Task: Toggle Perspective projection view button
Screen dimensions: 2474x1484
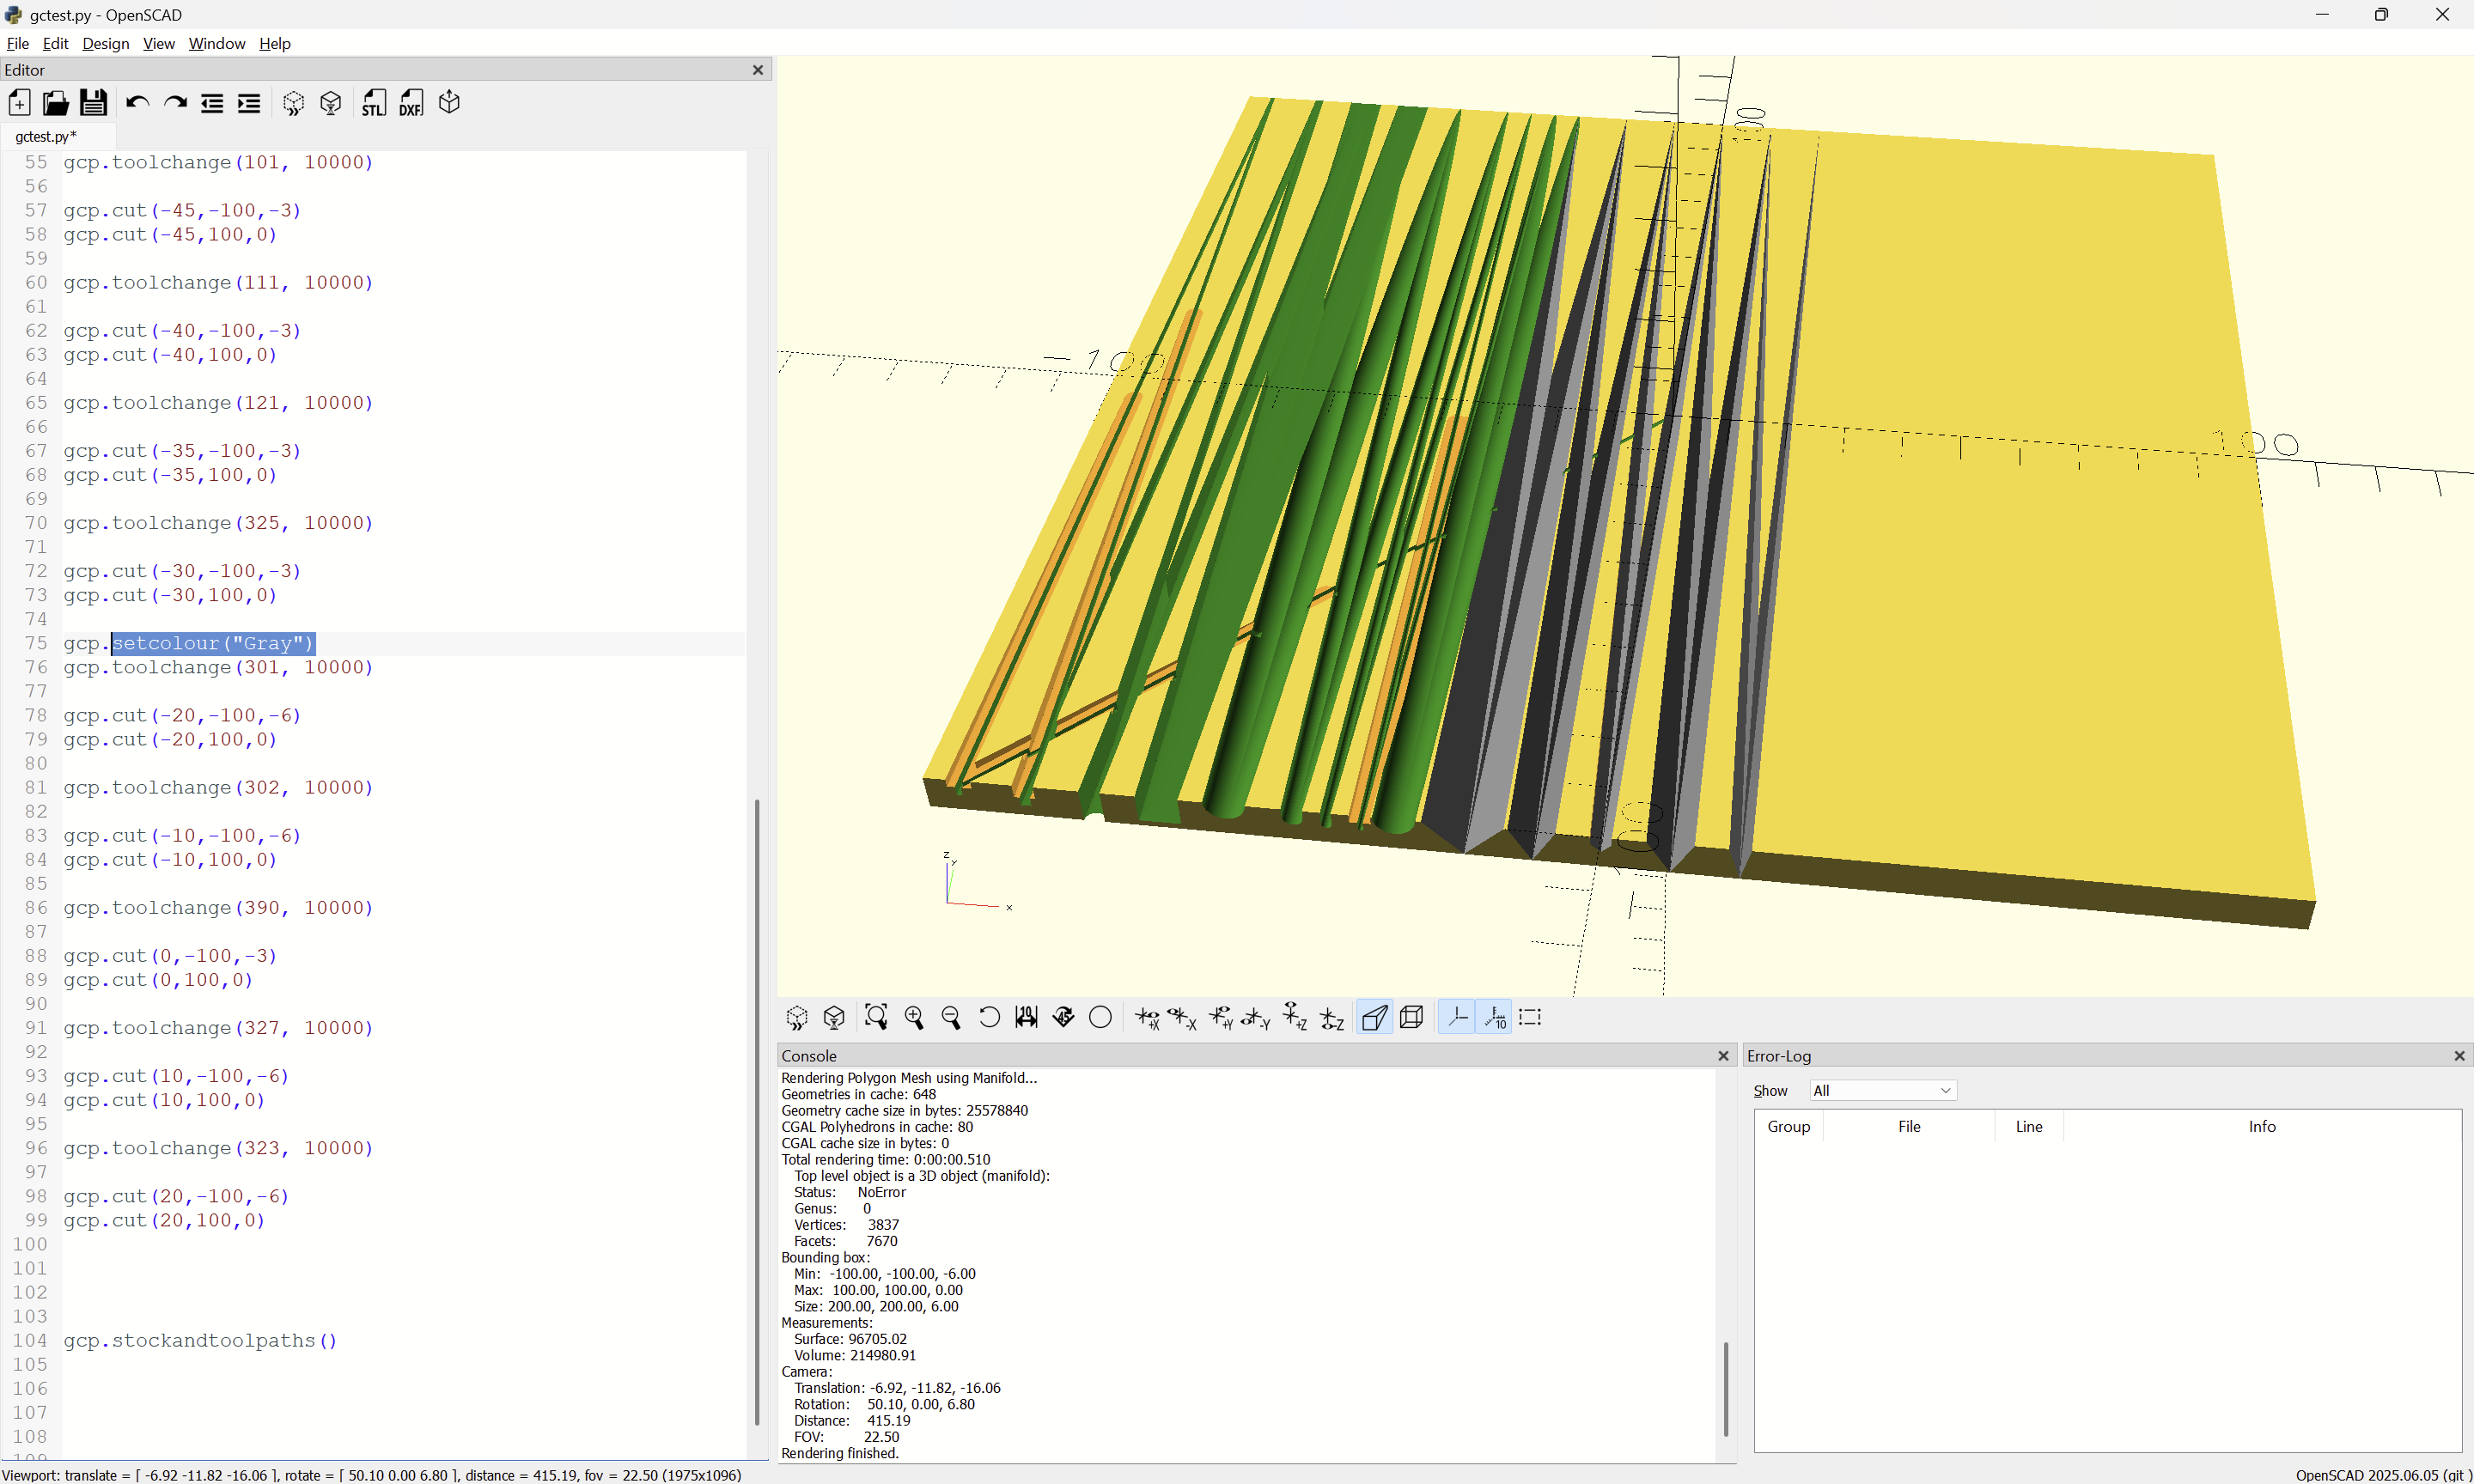Action: [x=1374, y=1017]
